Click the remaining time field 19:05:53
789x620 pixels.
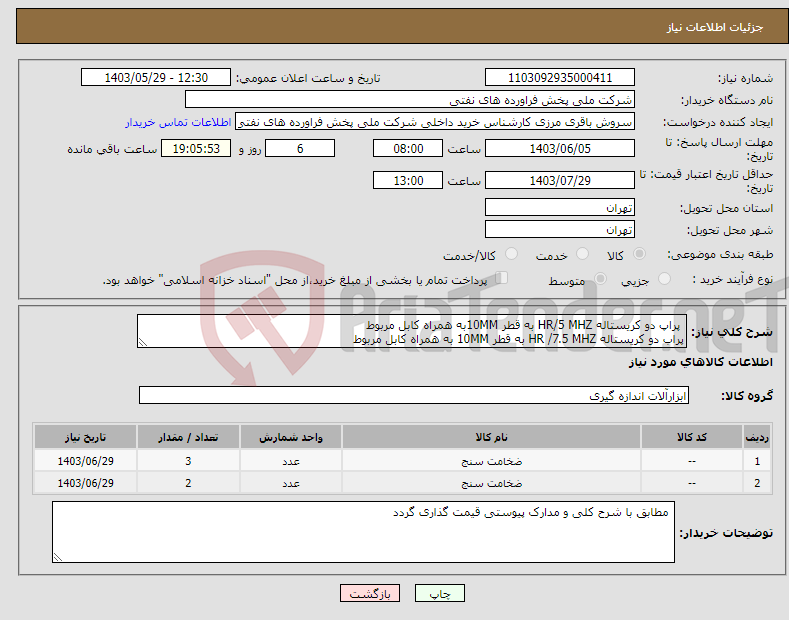196,148
